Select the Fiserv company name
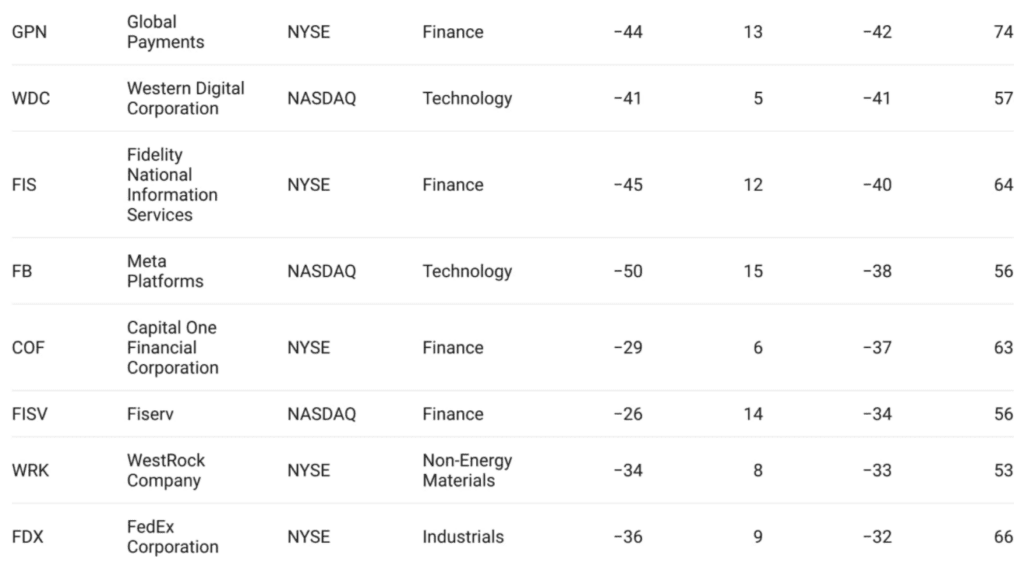The width and height of the screenshot is (1024, 563). 152,414
